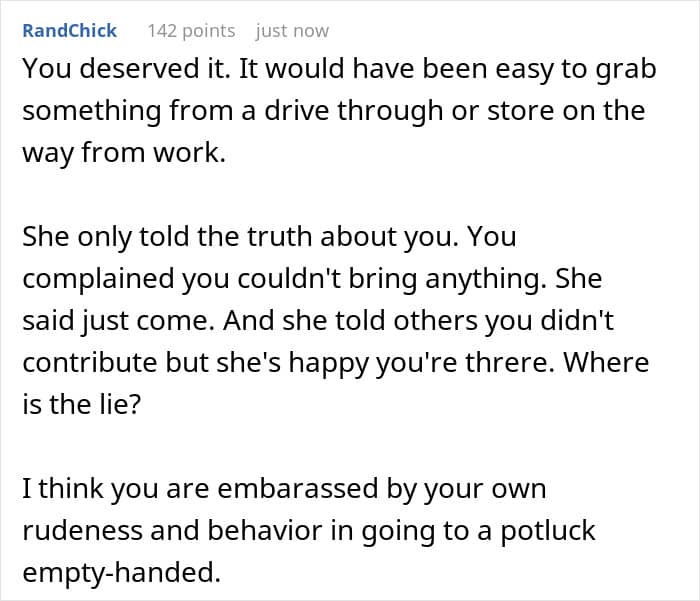
Task: Open the RandChick user profile
Action: (x=70, y=31)
